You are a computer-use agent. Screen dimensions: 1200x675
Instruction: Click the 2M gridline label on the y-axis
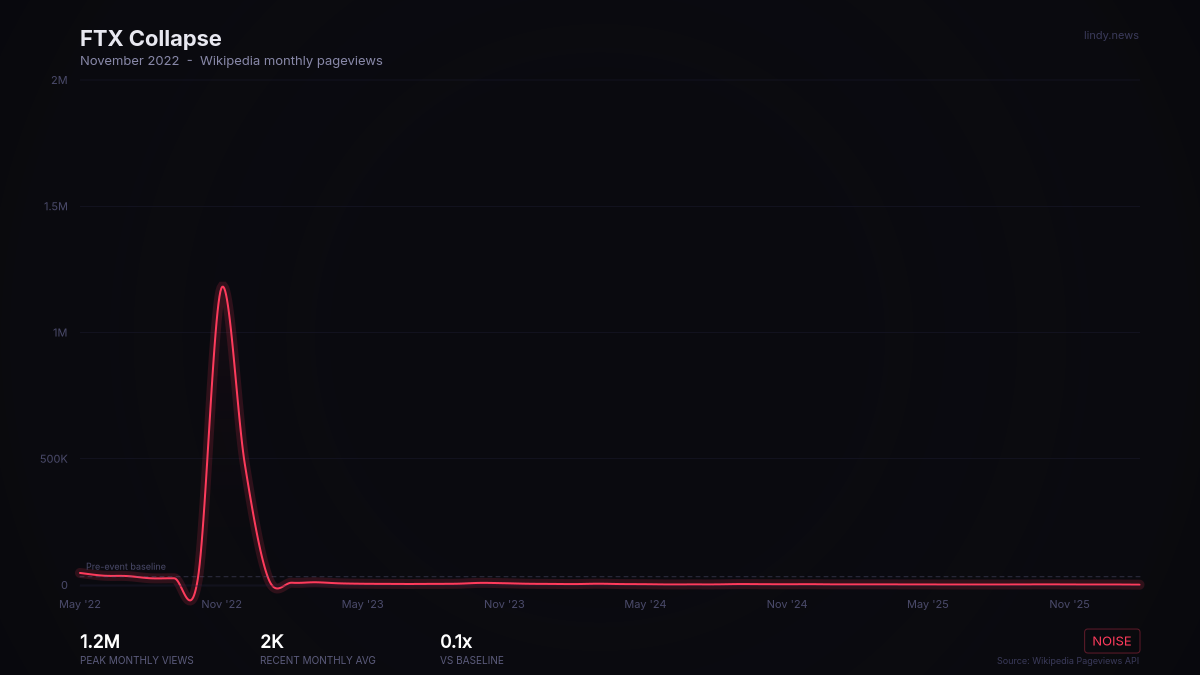(58, 80)
